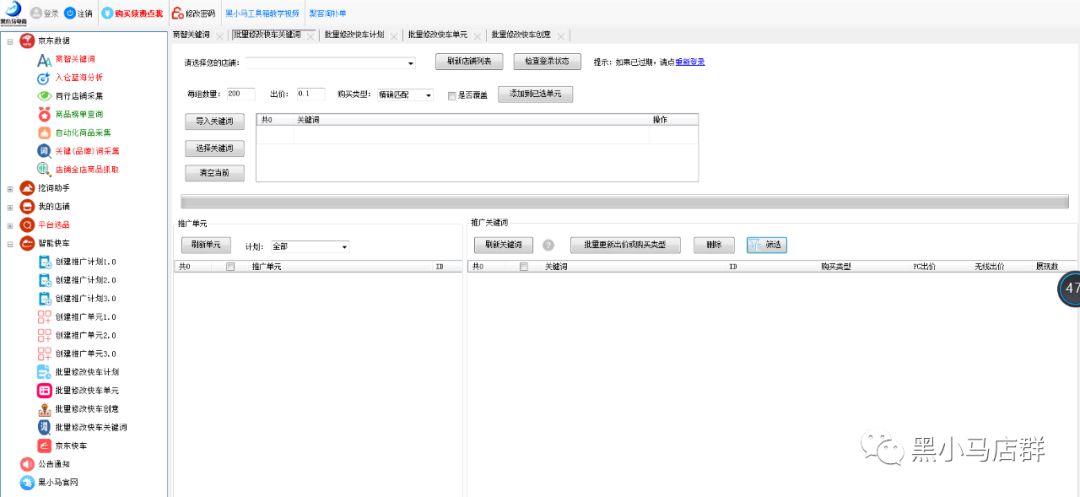1080x497 pixels.
Task: Switch to the 批量修改快车计划 tab
Action: 355,34
